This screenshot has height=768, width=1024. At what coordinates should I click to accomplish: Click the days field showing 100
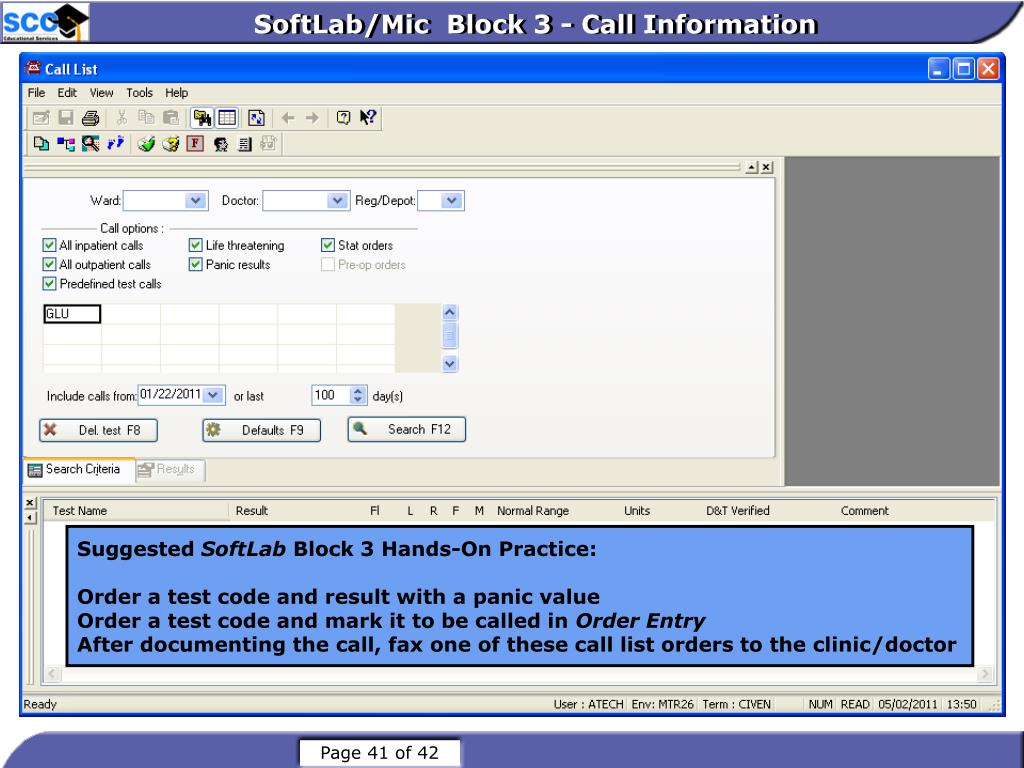point(331,395)
